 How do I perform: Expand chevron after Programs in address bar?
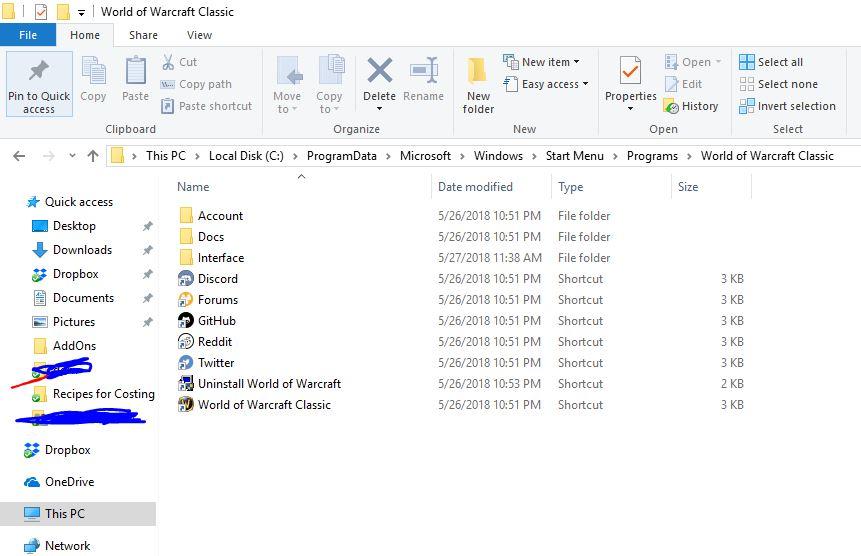tap(689, 156)
